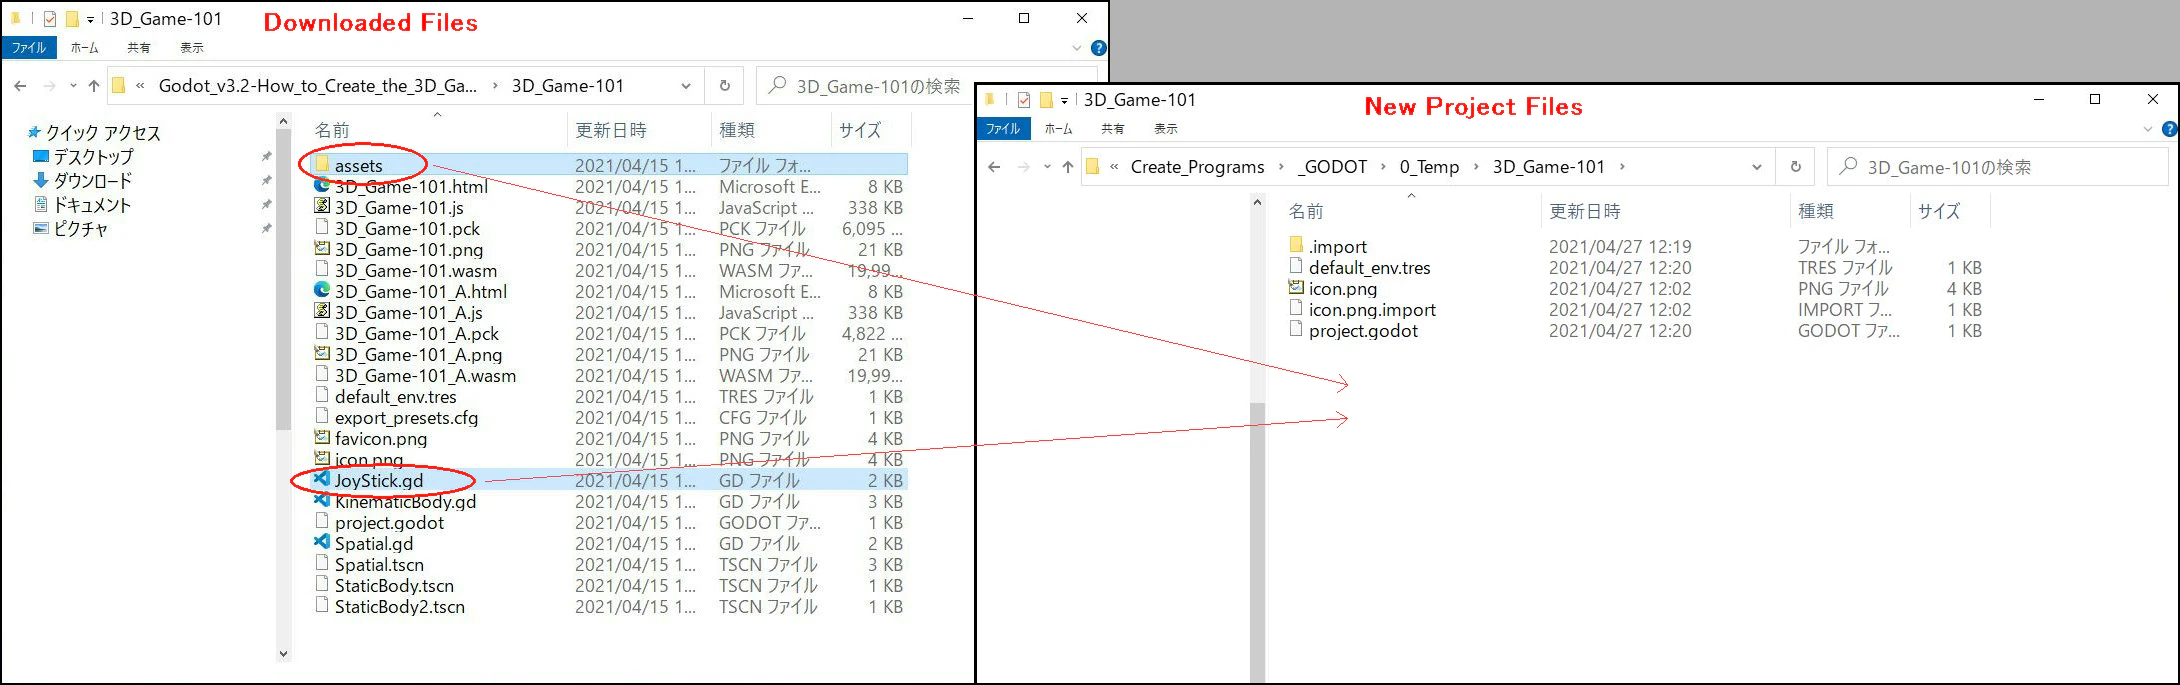Open the quick access toolbar dropdown in right window
2180x685 pixels.
[x=1065, y=100]
